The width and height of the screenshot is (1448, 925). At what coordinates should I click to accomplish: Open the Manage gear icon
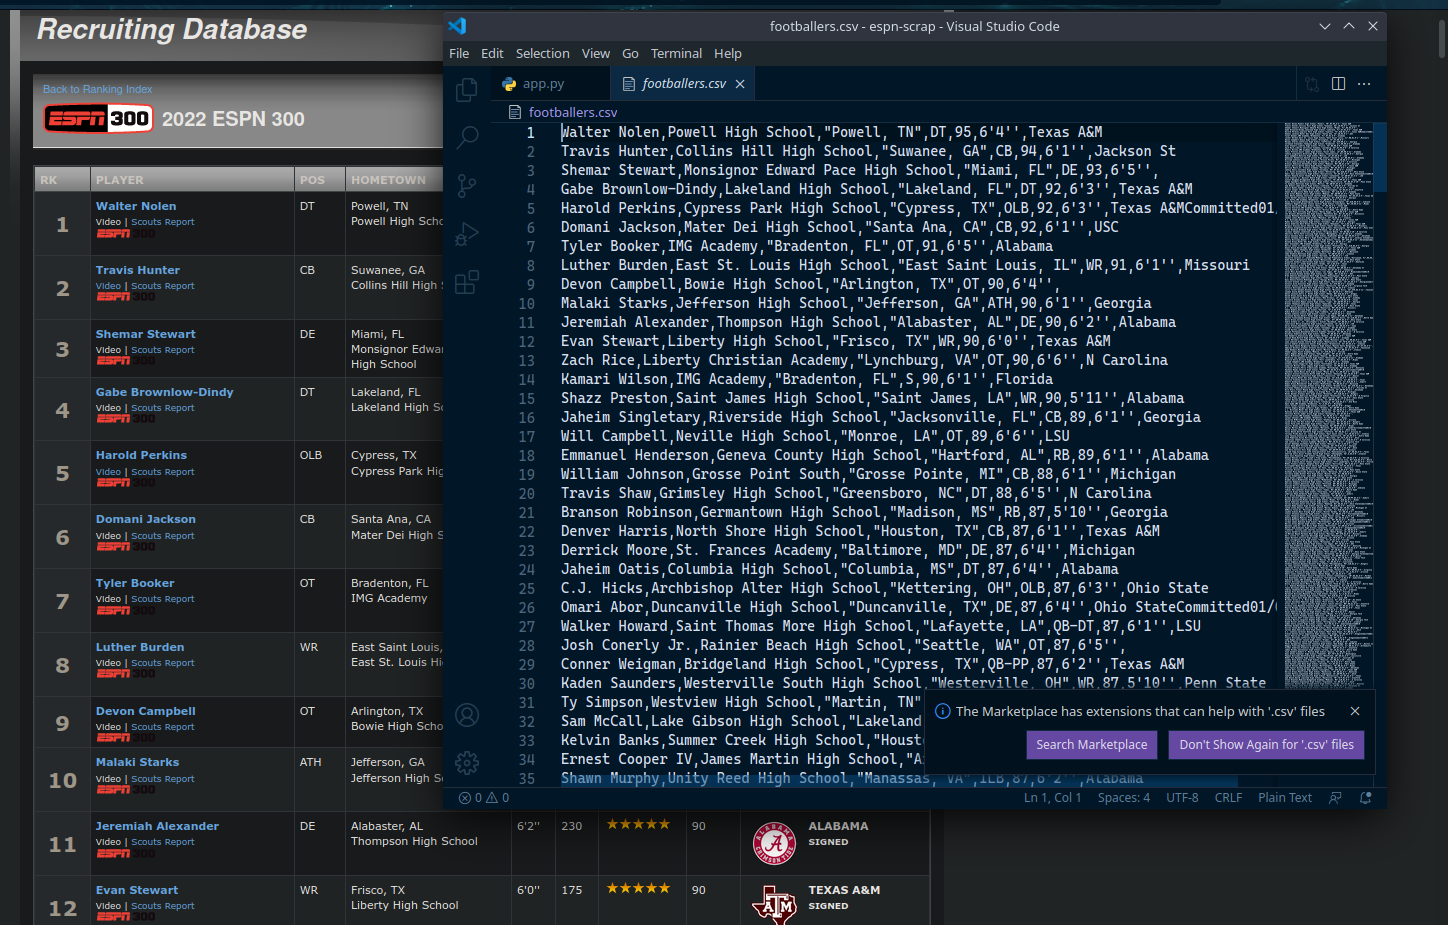pyautogui.click(x=466, y=763)
